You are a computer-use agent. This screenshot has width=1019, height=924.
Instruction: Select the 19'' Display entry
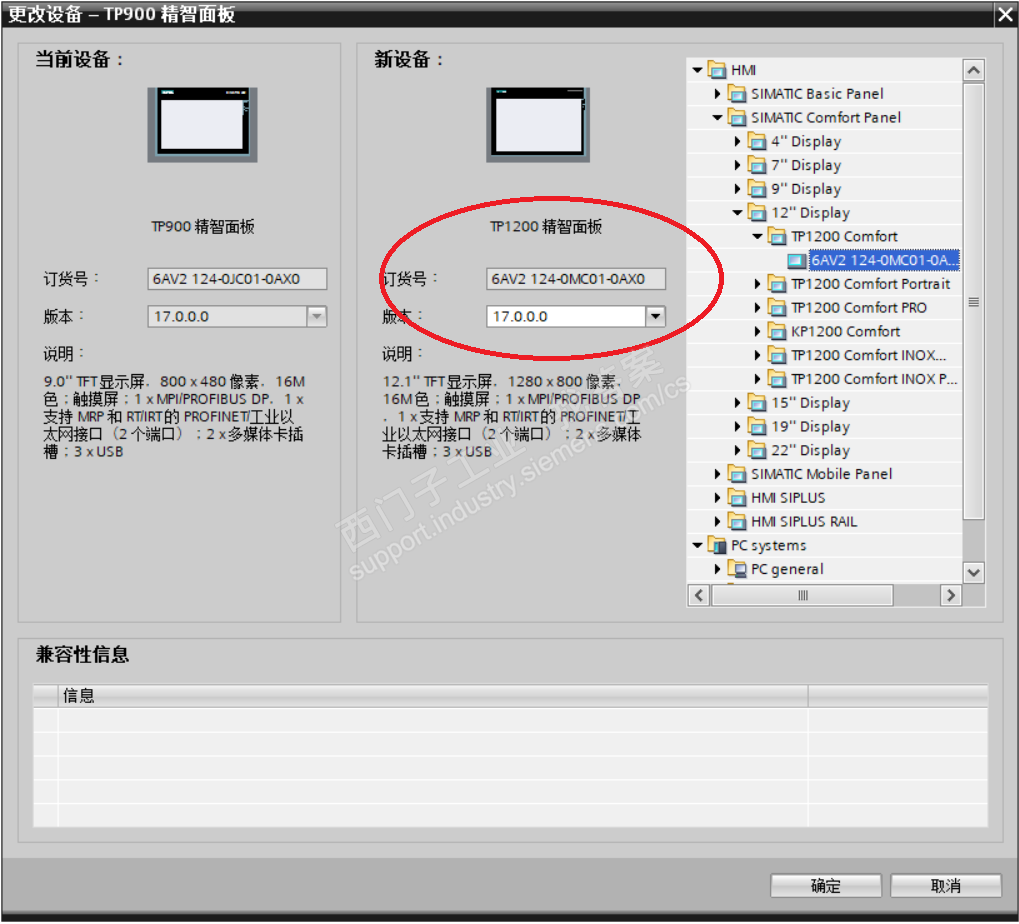pos(810,427)
